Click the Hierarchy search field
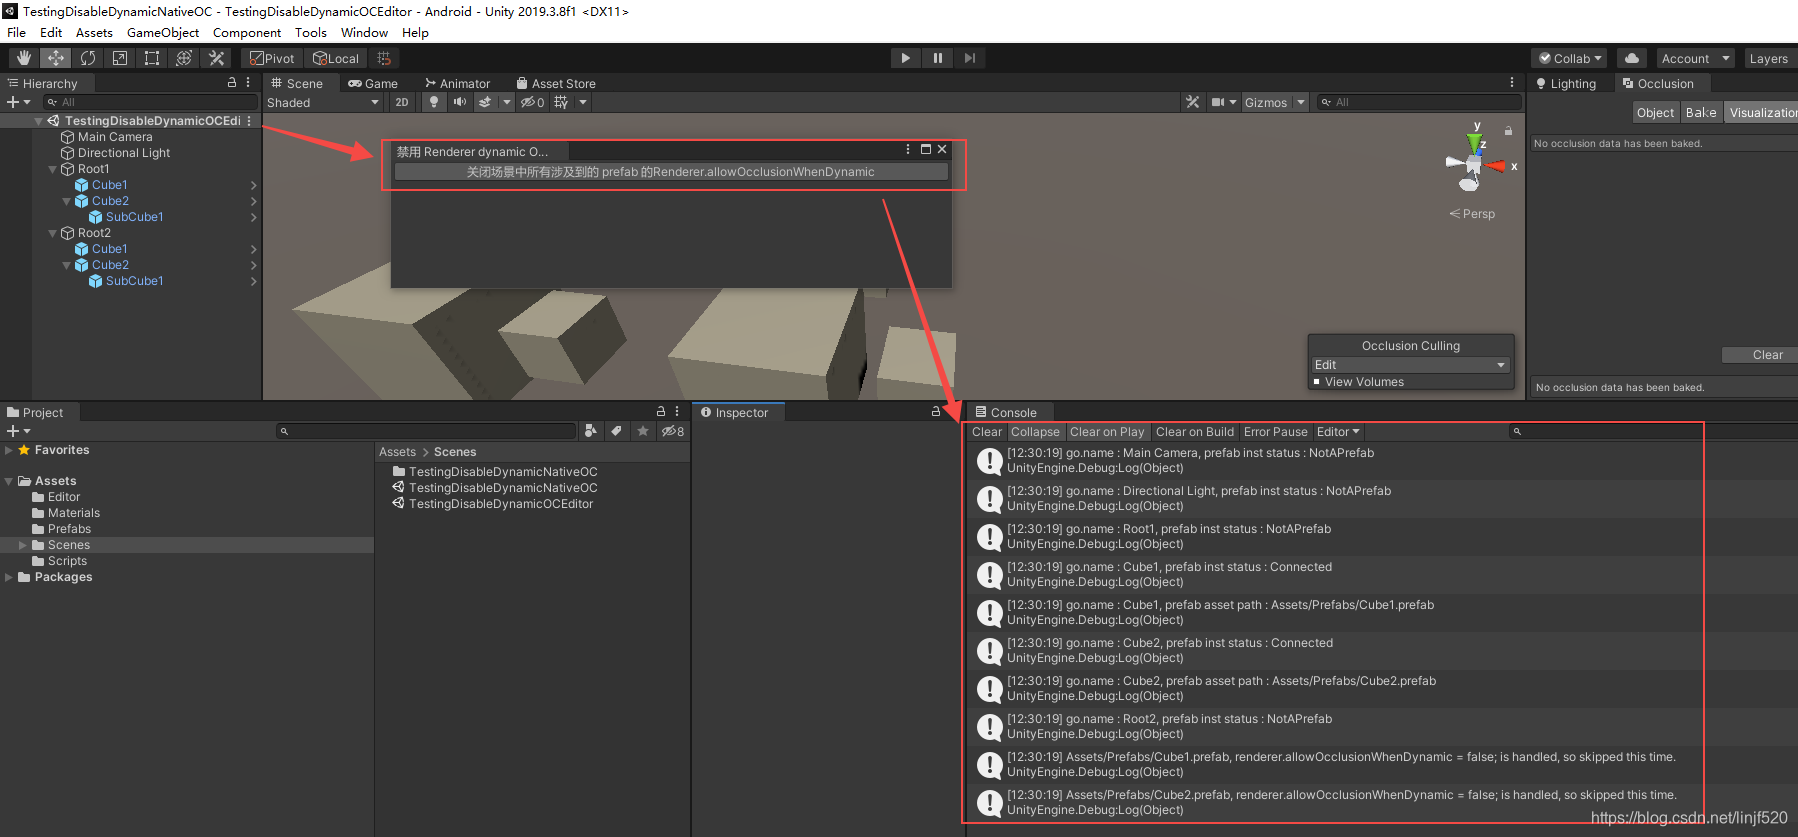Screen dimensions: 1798x837 [x=150, y=102]
